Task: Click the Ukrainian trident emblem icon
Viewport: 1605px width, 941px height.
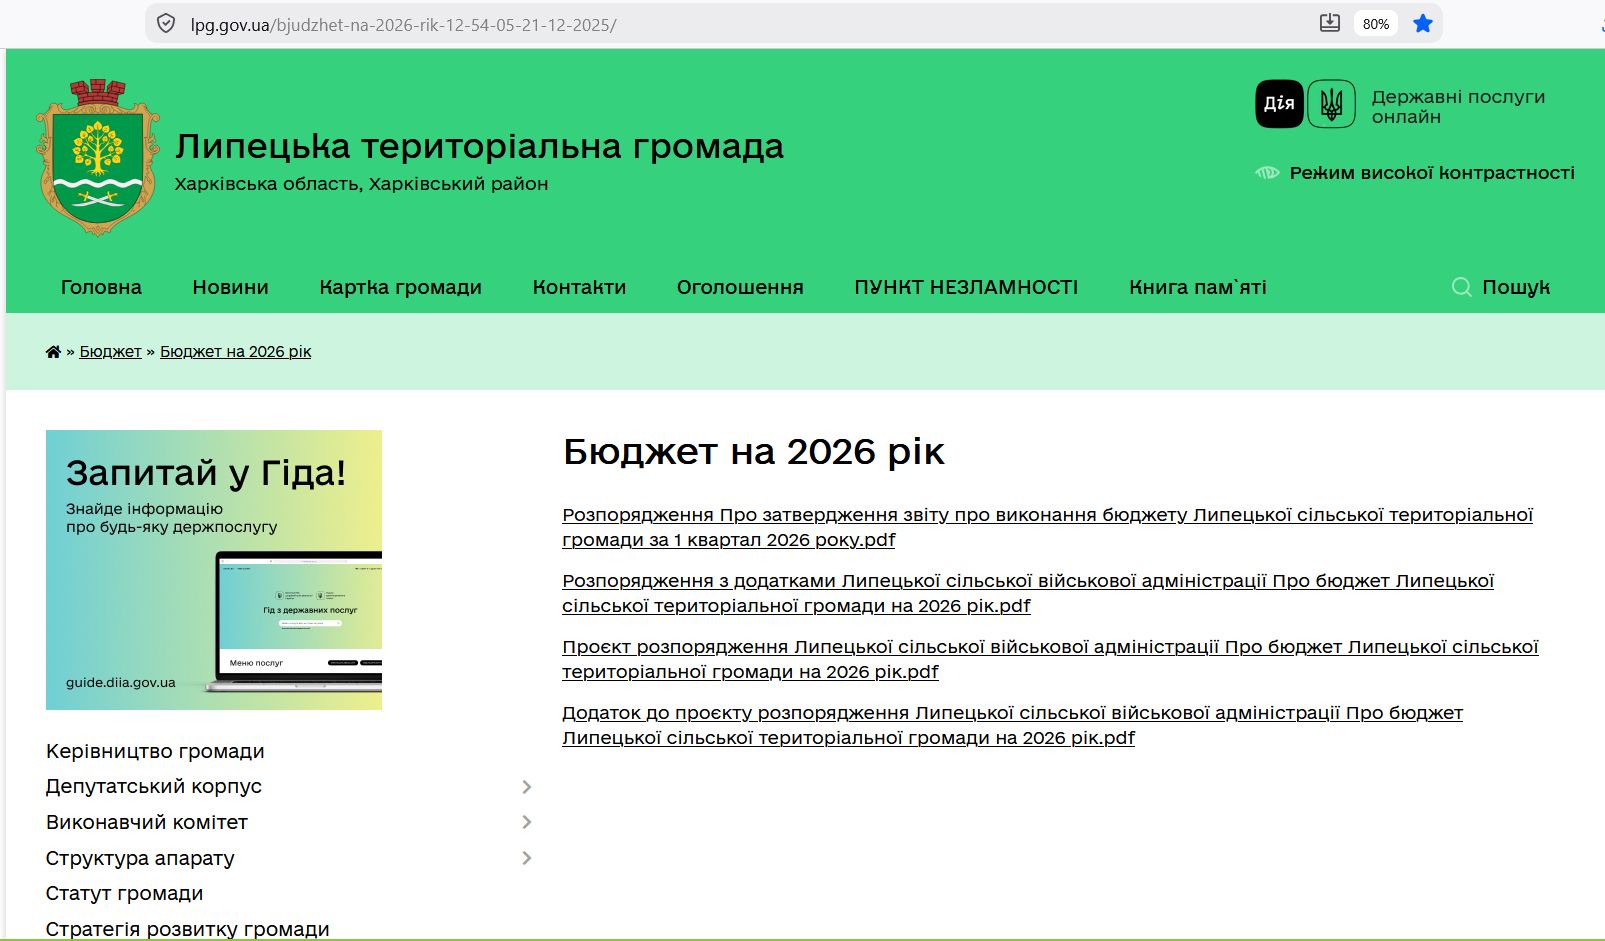Action: coord(1331,103)
